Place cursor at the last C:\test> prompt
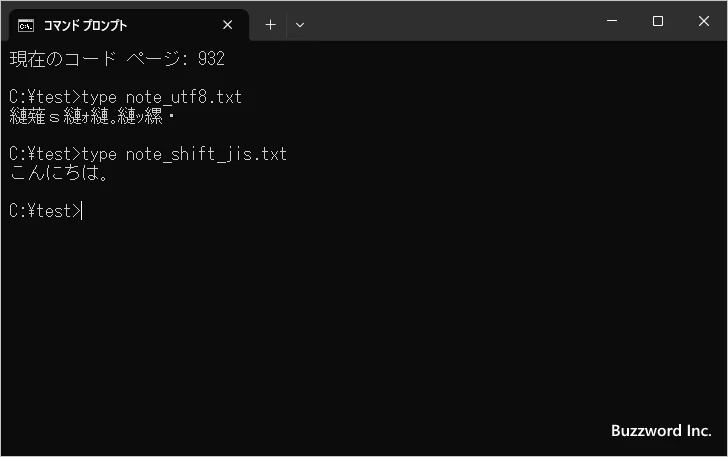The width and height of the screenshot is (728, 457). click(x=83, y=211)
